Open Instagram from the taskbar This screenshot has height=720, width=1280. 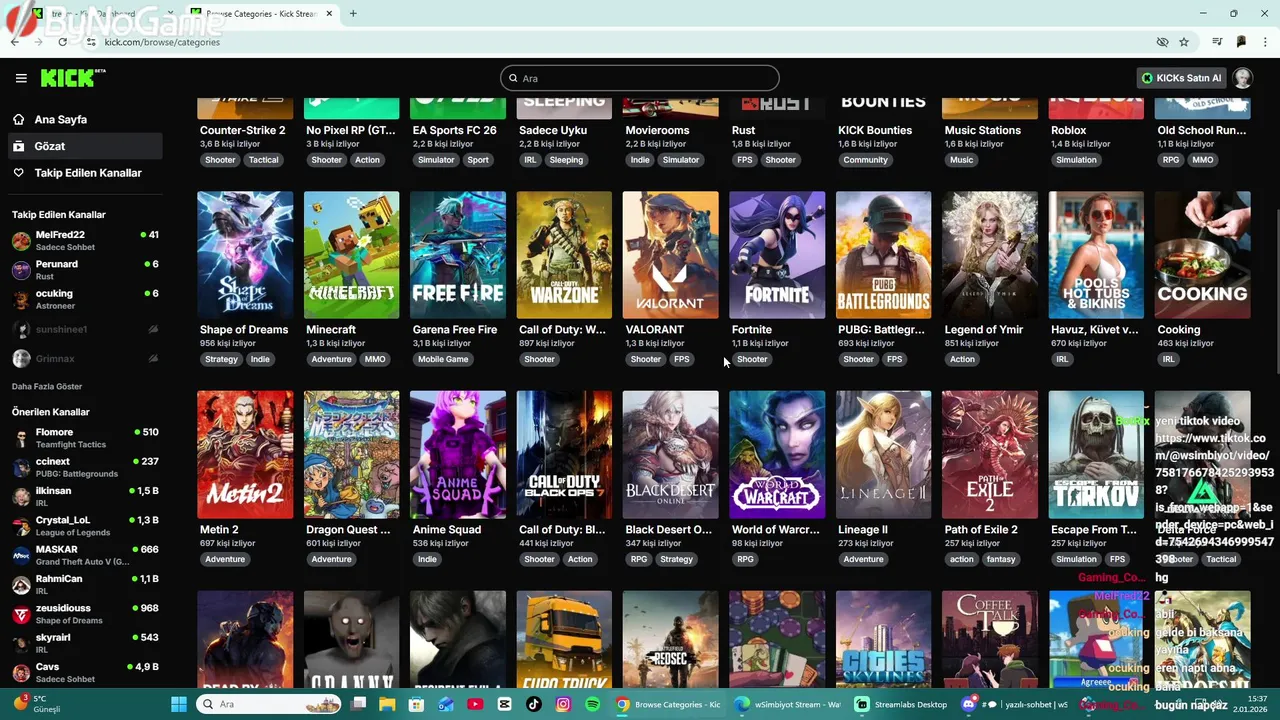[x=563, y=704]
